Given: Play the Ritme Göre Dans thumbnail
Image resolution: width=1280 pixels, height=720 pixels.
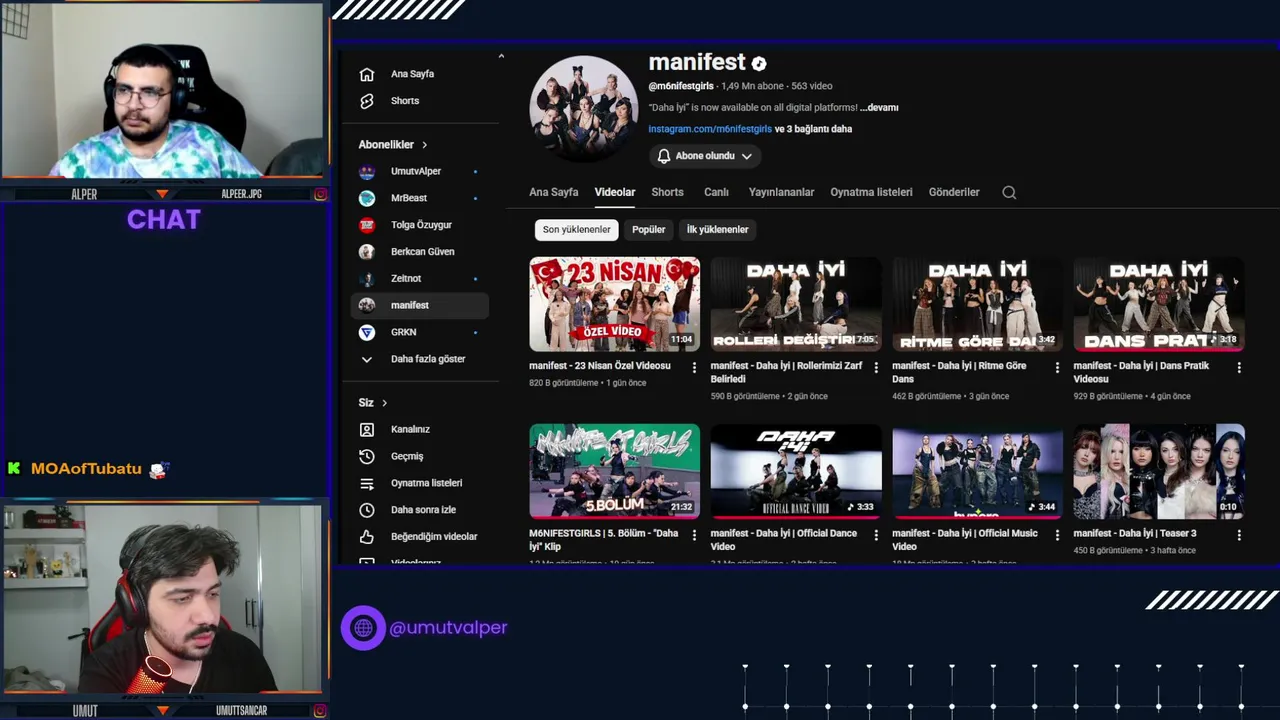Looking at the screenshot, I should [977, 304].
